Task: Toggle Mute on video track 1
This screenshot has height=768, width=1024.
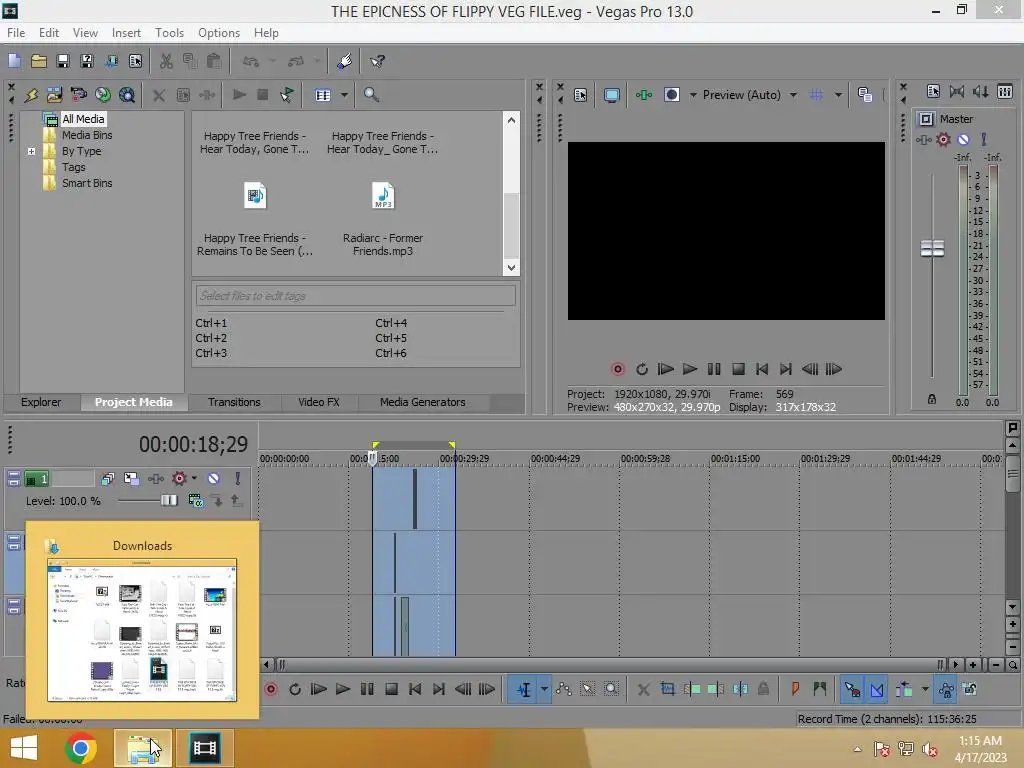Action: (214, 479)
